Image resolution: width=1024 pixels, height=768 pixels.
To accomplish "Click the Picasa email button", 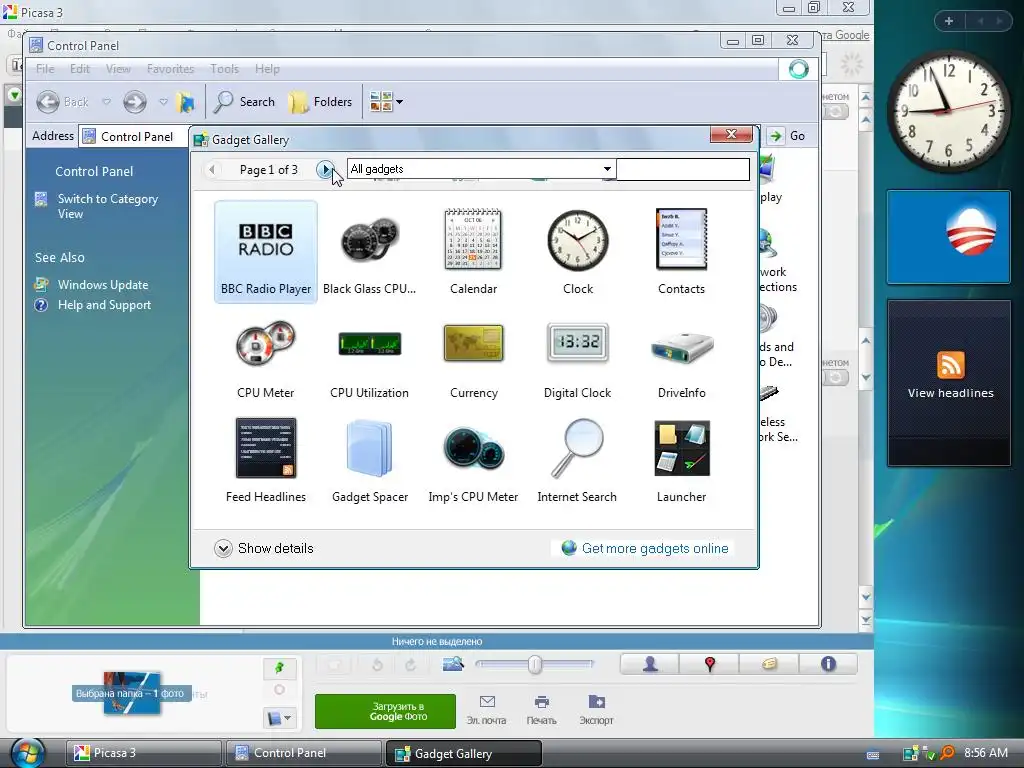I will pos(487,711).
